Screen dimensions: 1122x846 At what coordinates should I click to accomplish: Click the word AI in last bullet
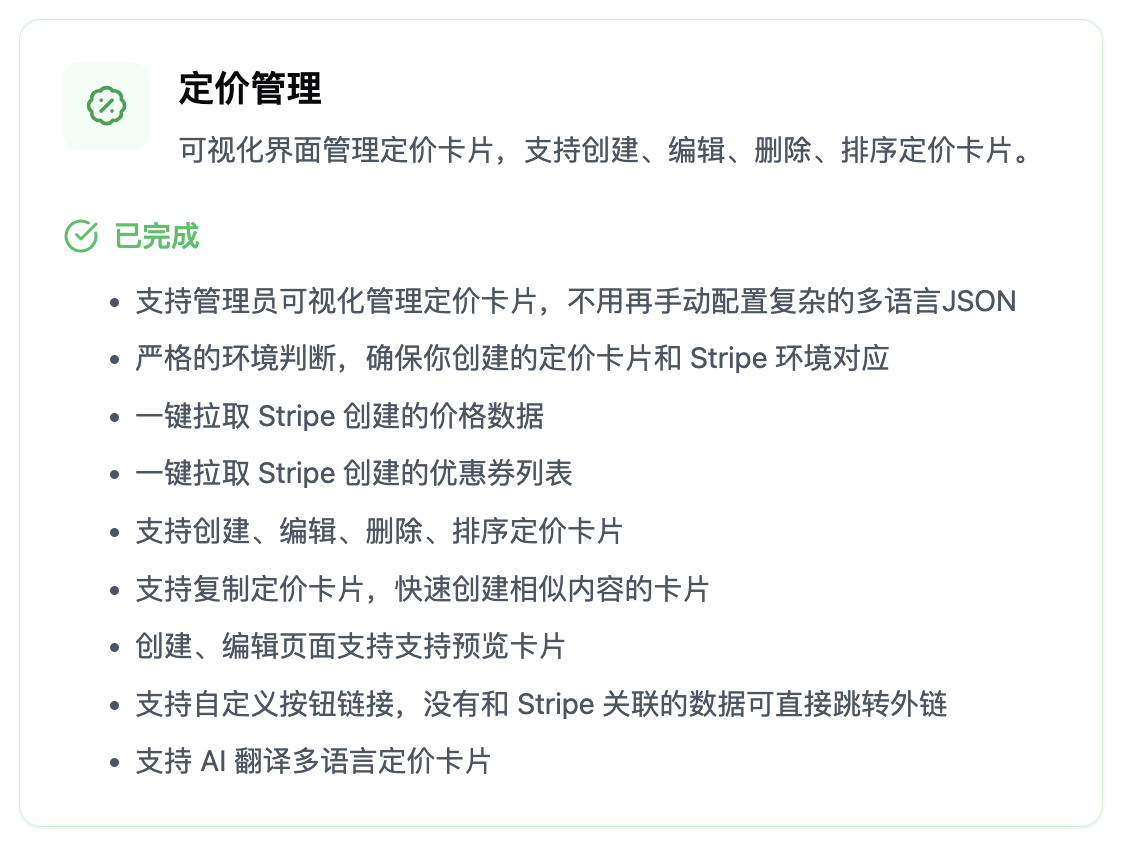point(213,762)
